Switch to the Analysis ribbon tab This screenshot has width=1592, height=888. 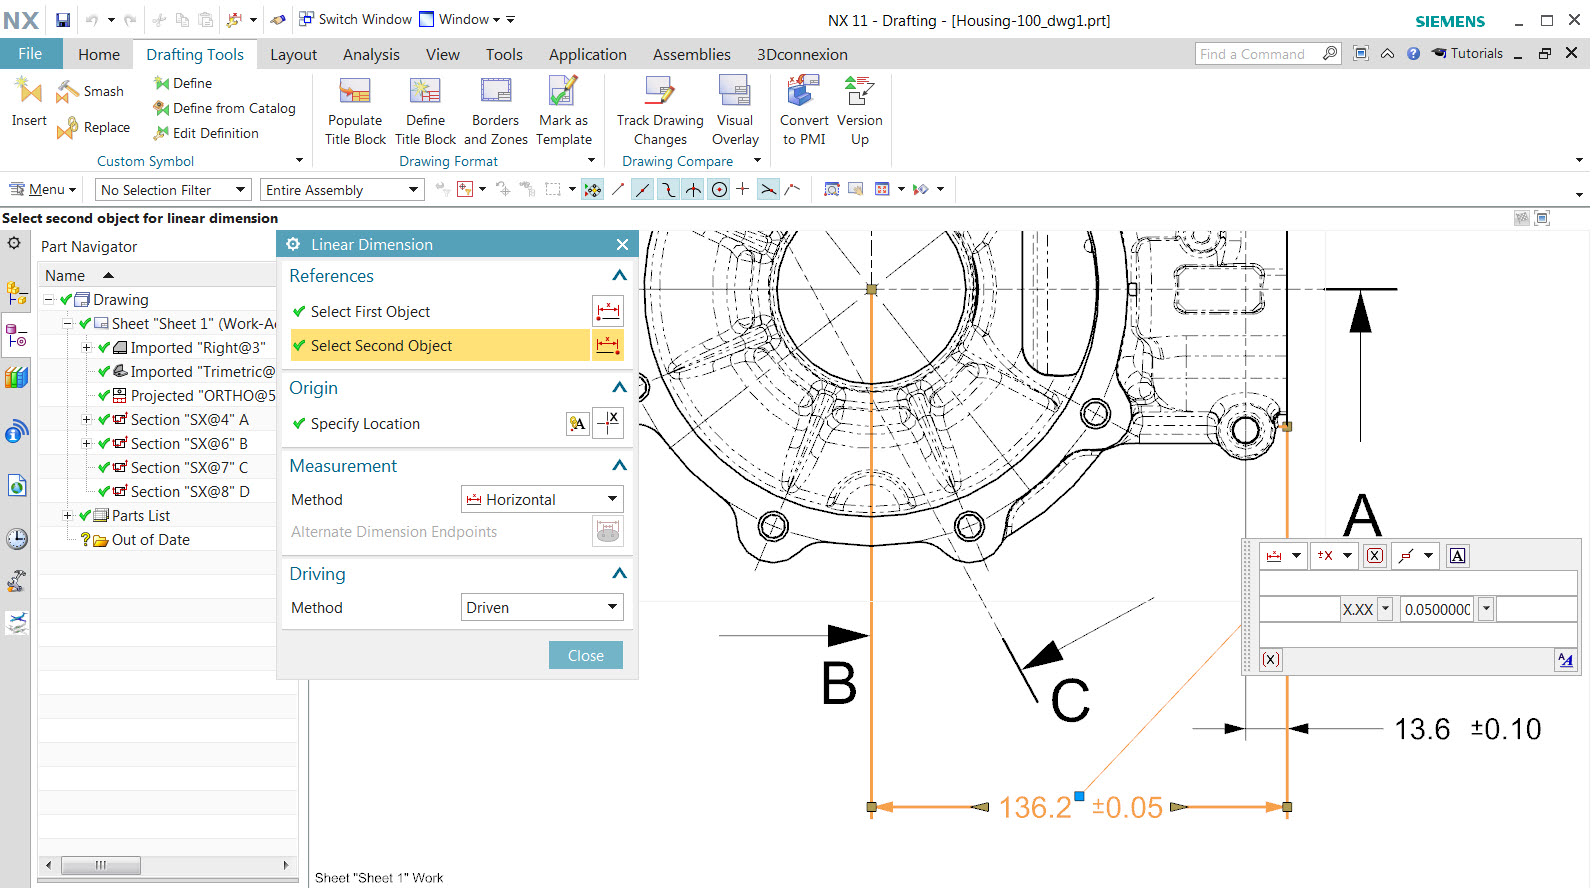pyautogui.click(x=371, y=55)
